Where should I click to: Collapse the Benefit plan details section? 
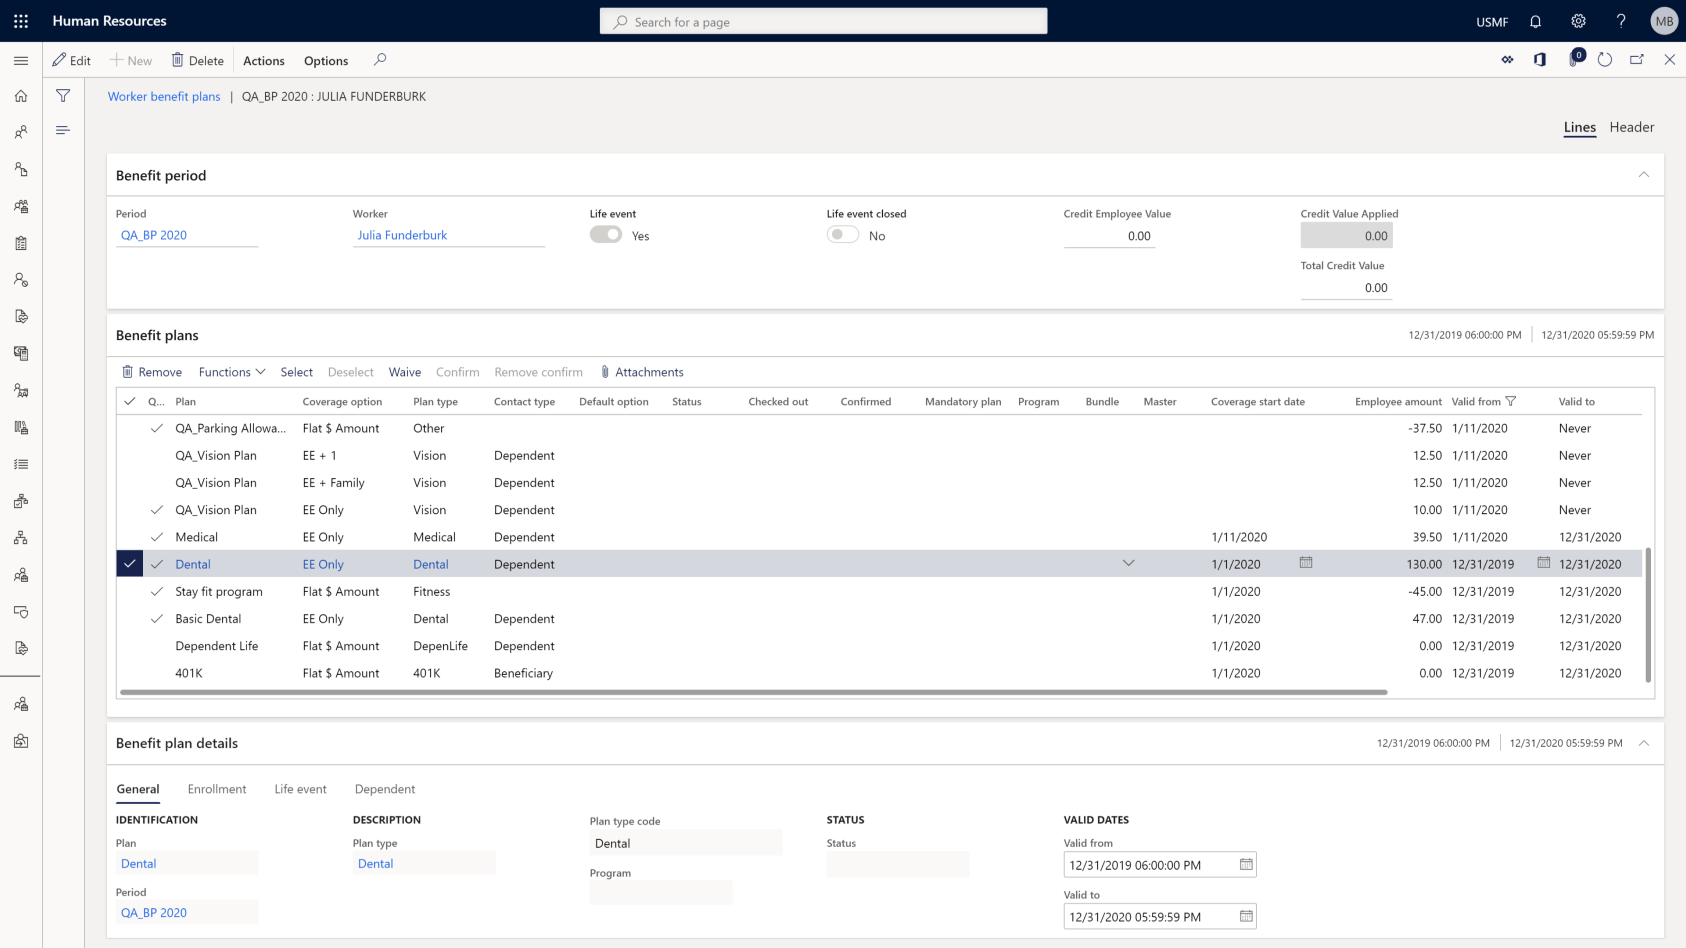click(1643, 743)
